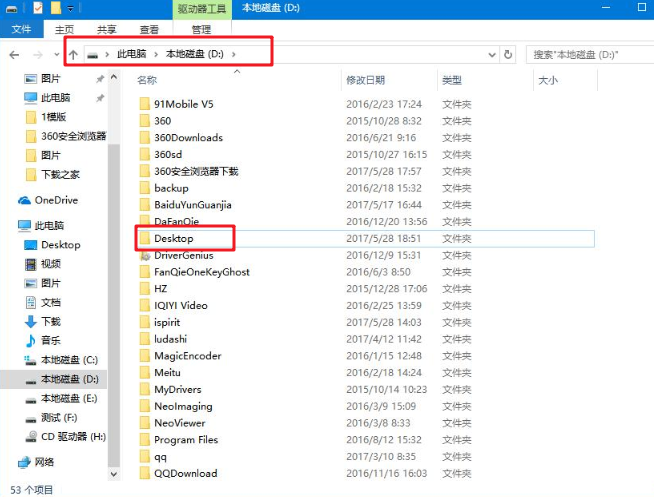
Task: Open Desktop under 此电脑 in sidebar
Action: 60,245
